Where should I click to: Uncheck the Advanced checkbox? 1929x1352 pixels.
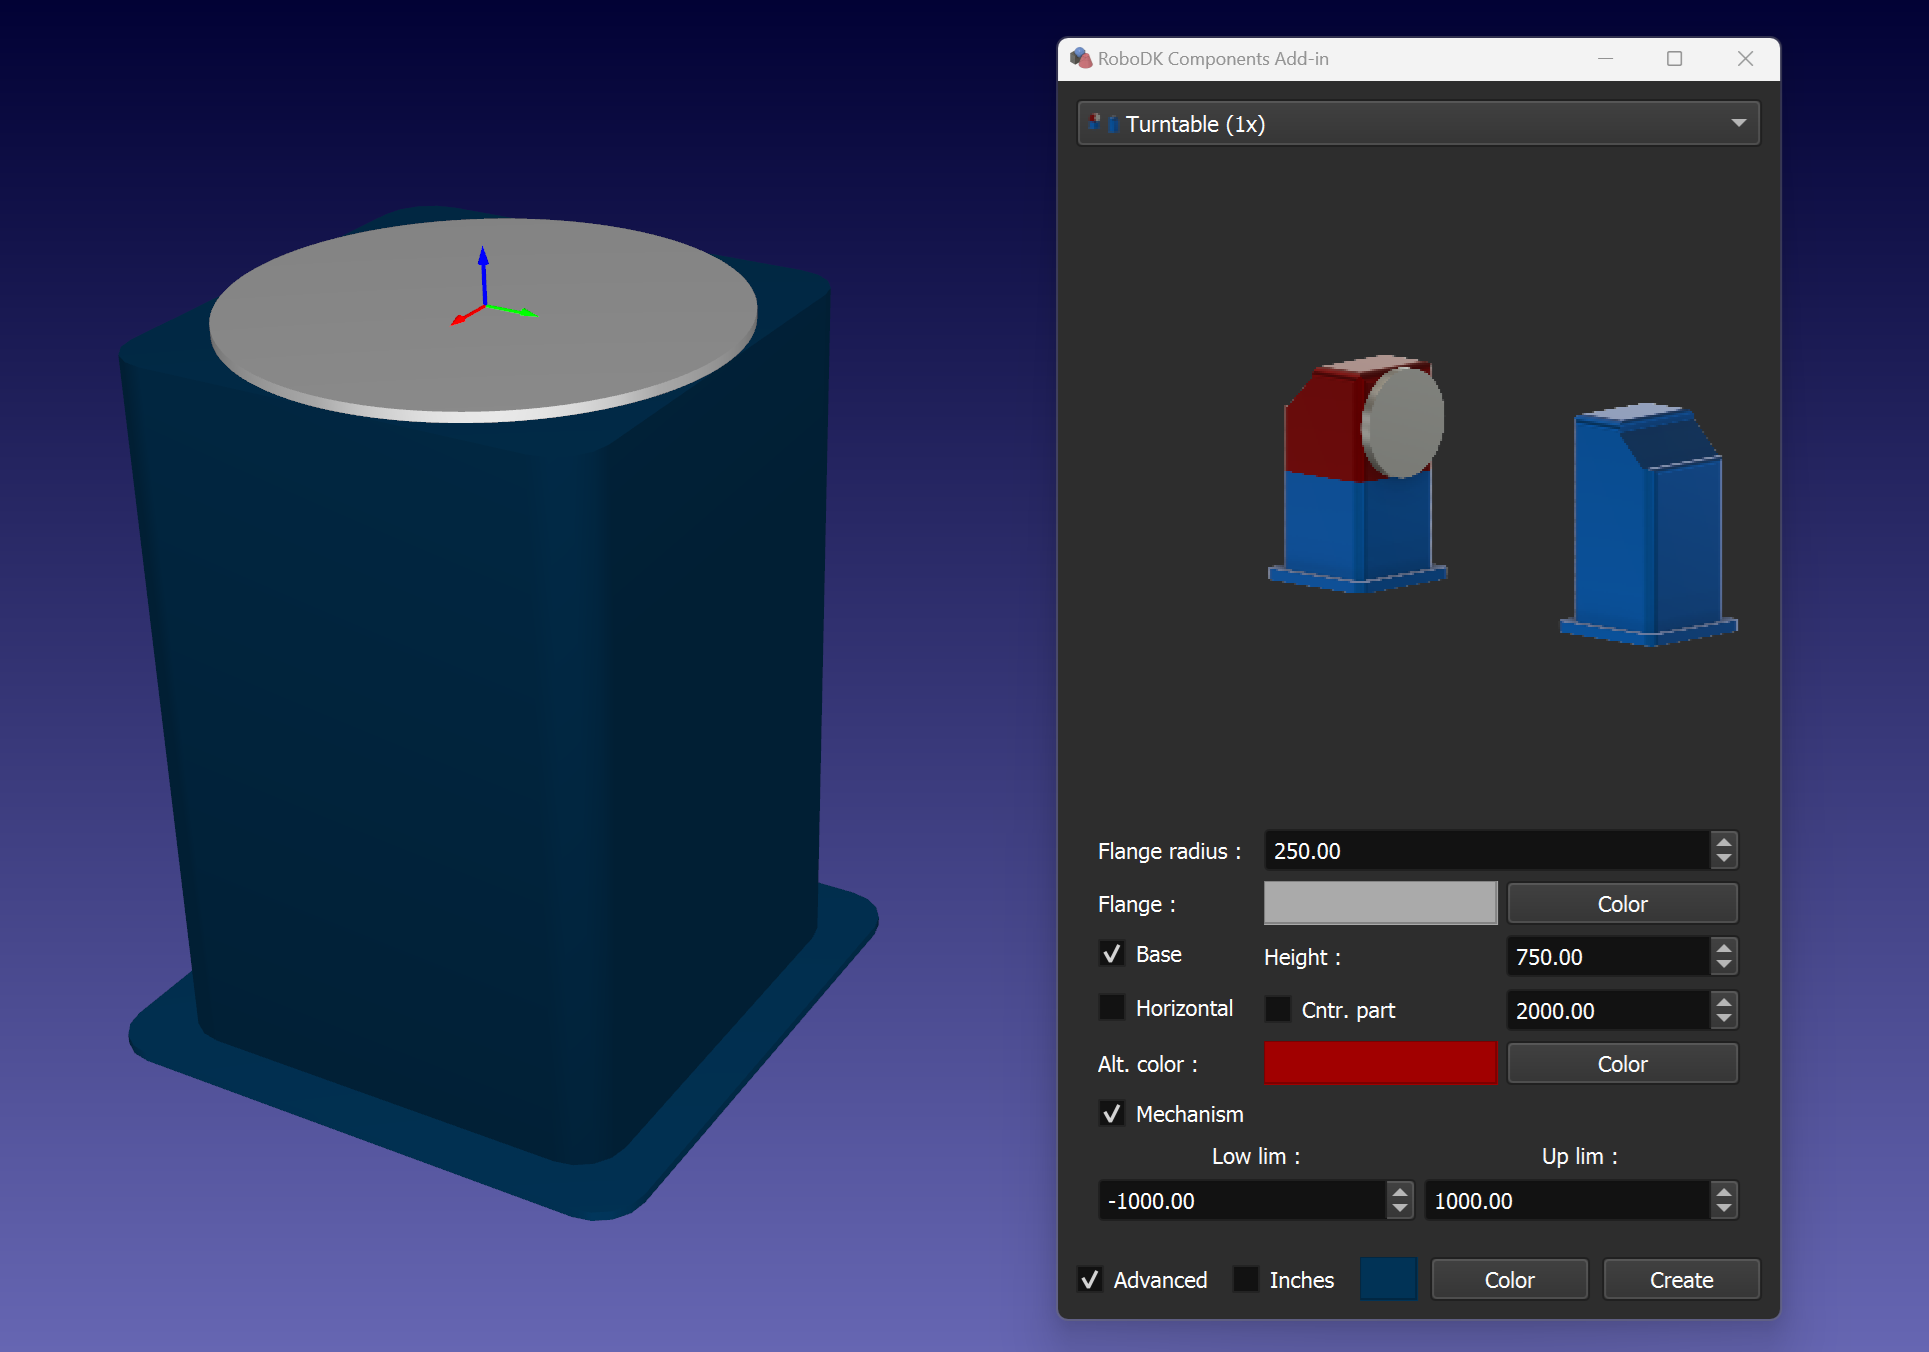tap(1090, 1279)
